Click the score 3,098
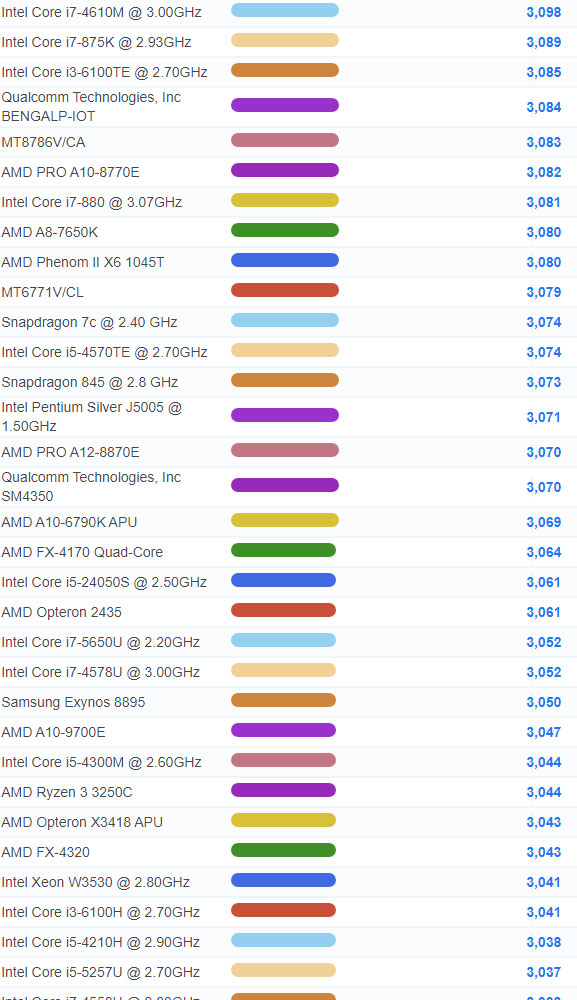 (544, 12)
